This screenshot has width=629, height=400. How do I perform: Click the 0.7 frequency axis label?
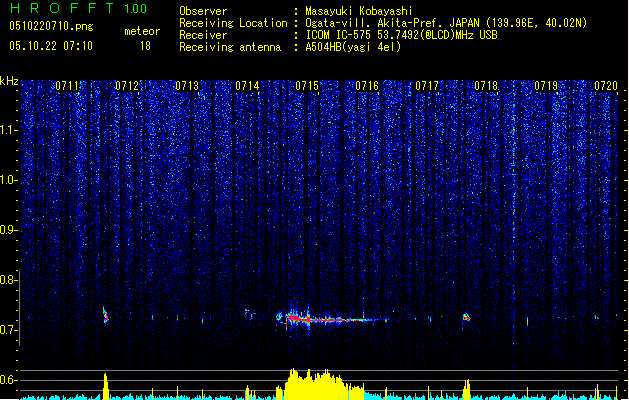click(9, 330)
